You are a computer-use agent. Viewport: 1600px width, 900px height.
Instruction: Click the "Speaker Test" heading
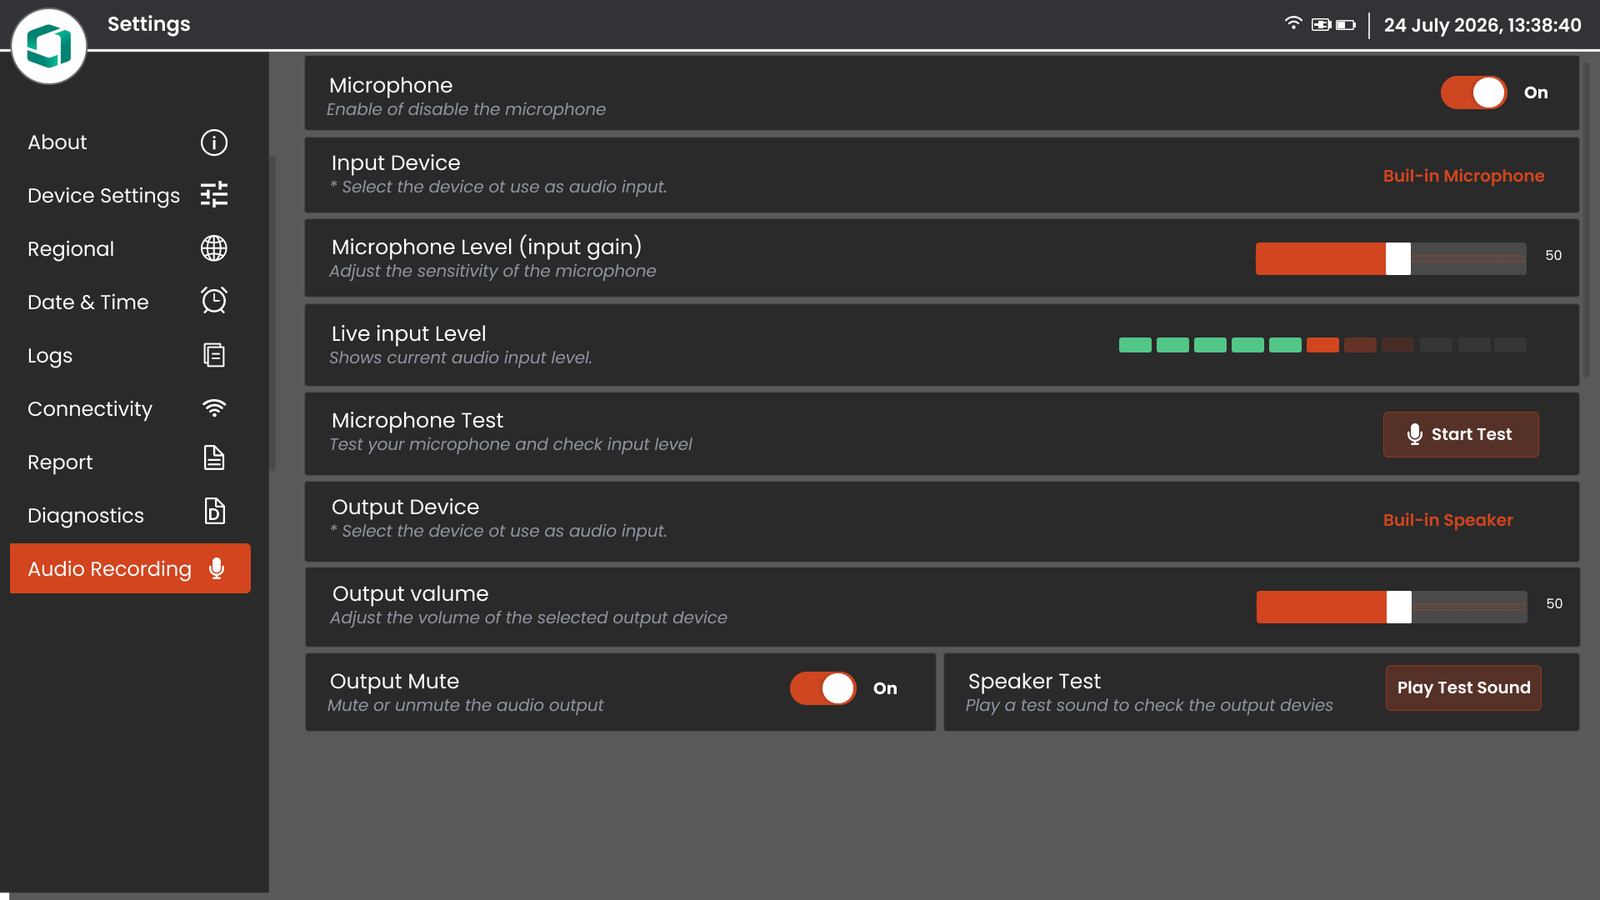click(x=1034, y=681)
